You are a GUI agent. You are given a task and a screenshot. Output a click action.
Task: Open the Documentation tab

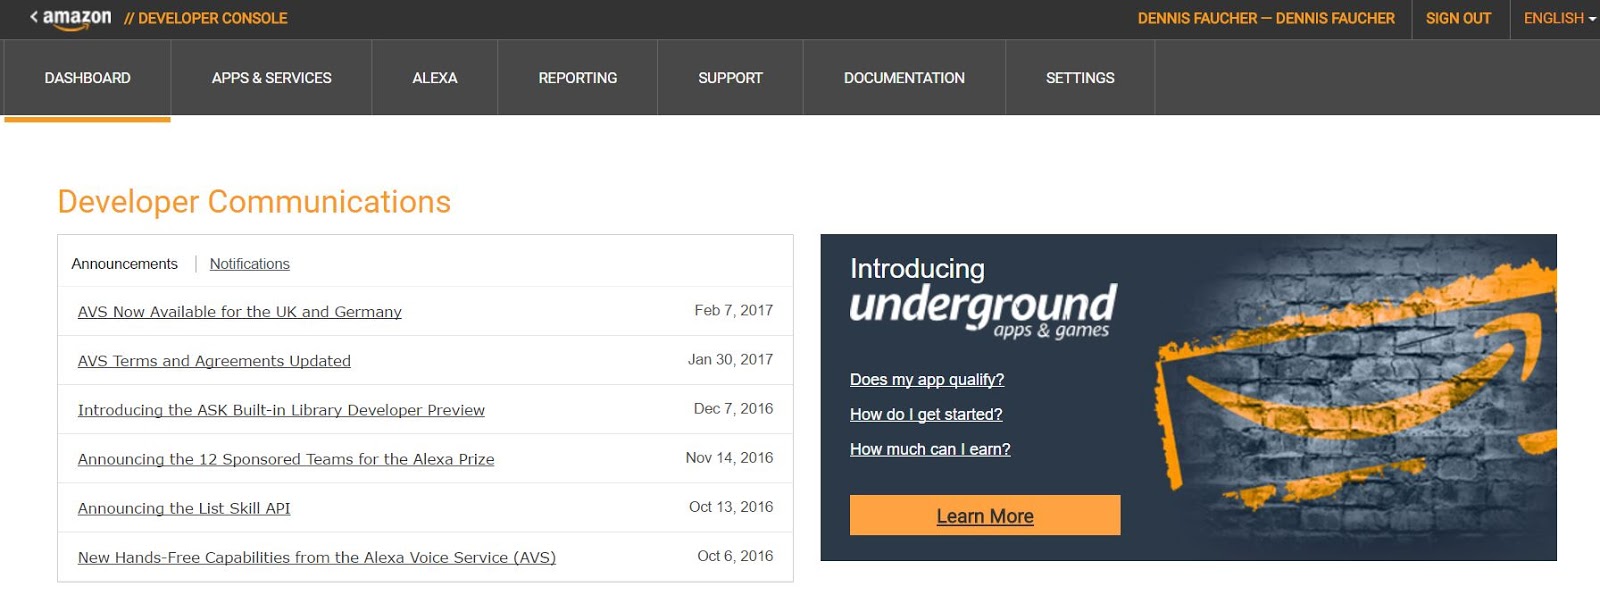click(904, 78)
